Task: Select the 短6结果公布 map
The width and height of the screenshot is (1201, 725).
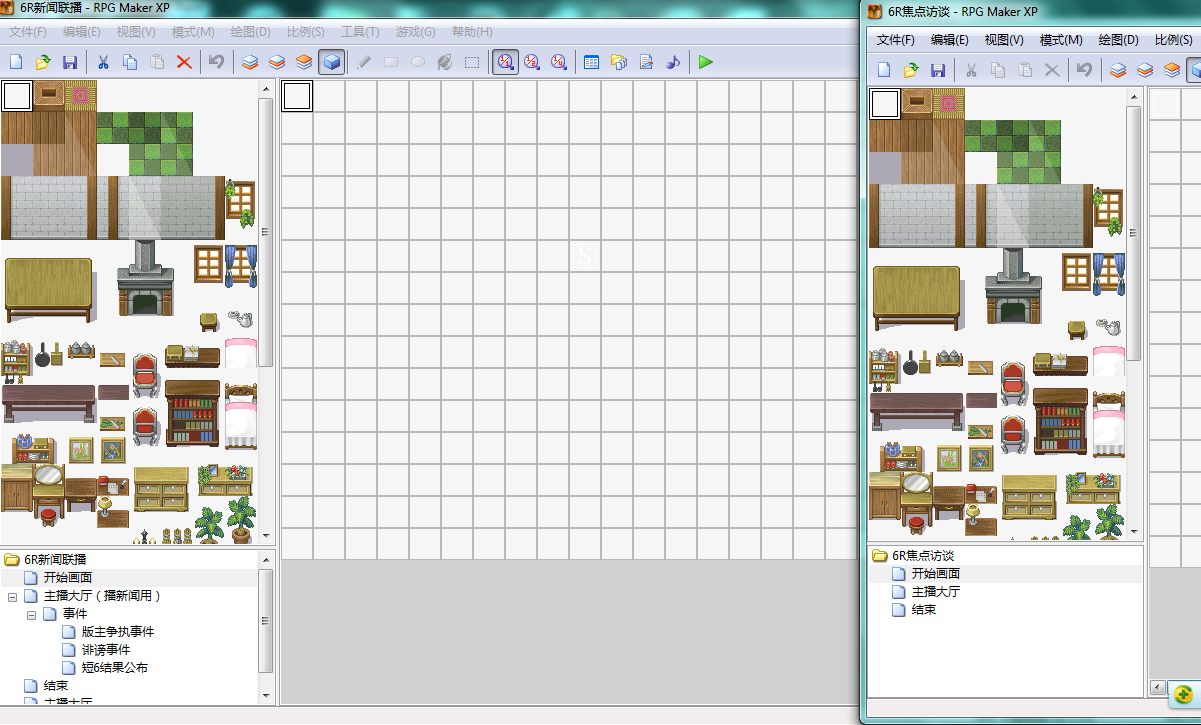Action: click(x=115, y=668)
